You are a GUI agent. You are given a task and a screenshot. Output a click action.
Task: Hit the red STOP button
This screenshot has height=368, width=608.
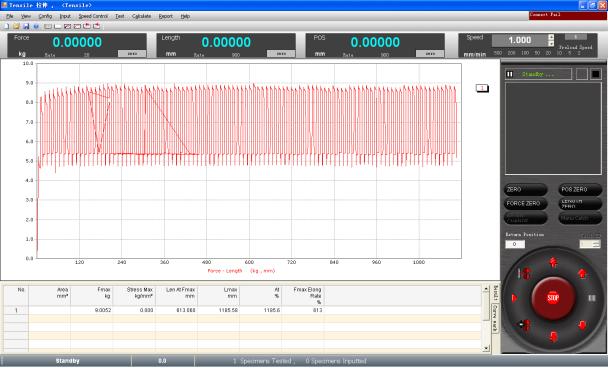coord(553,298)
